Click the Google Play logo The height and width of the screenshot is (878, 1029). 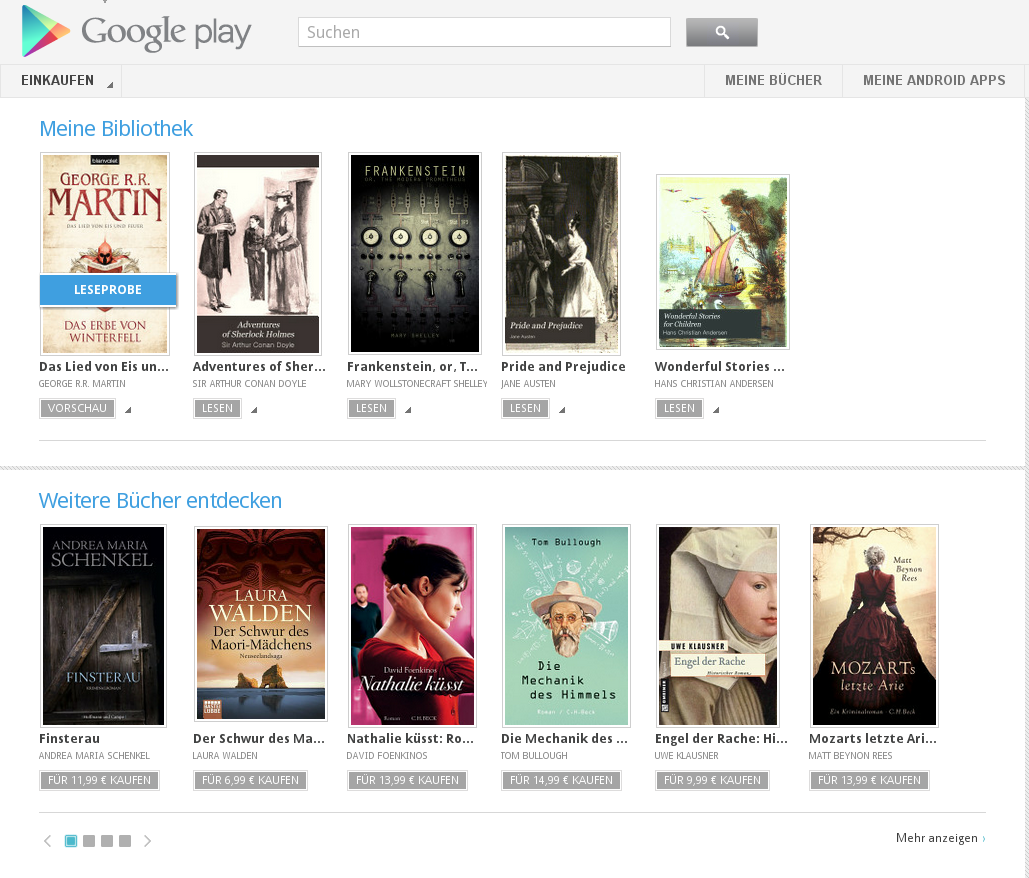point(136,31)
